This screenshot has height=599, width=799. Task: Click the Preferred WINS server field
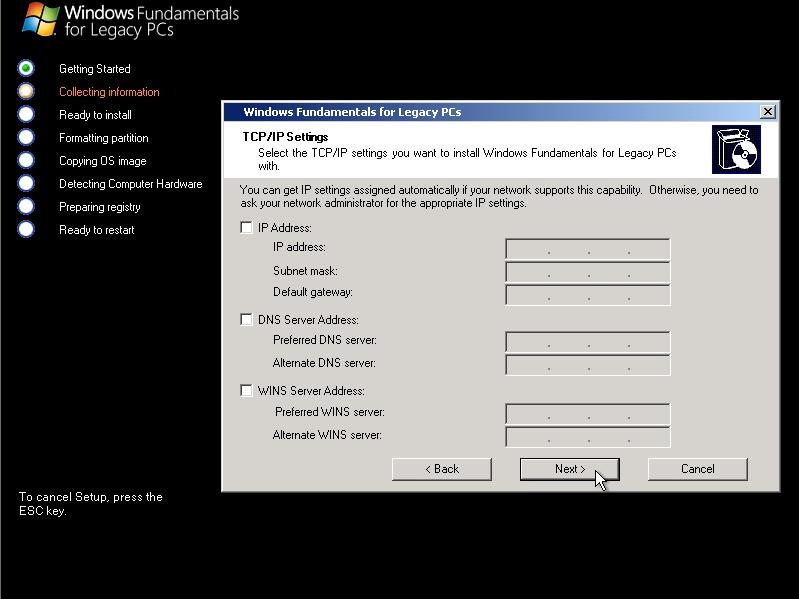pos(588,414)
